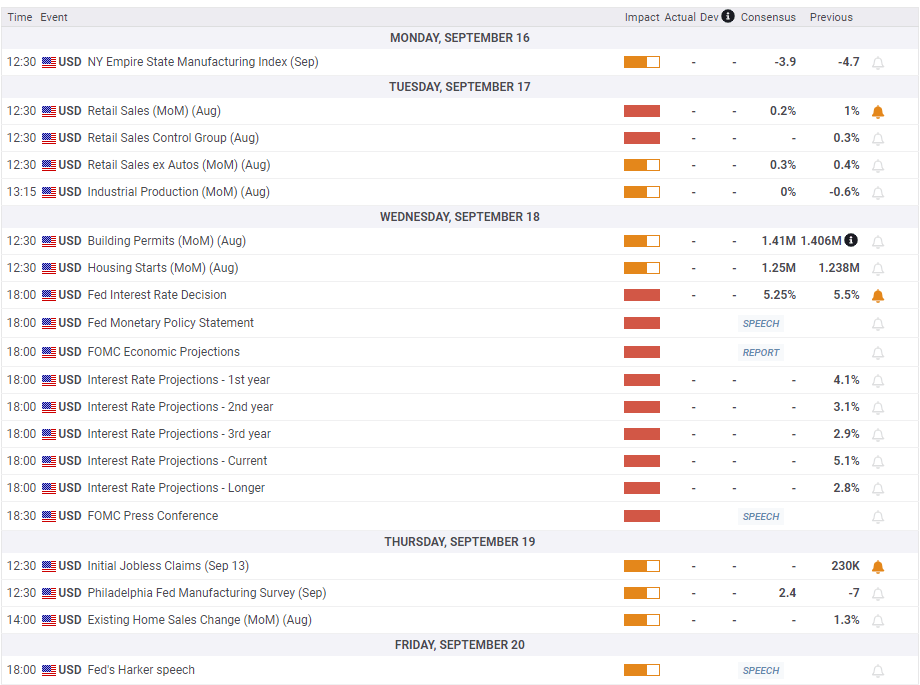Click the Time column header
Viewport: 920px width, 685px height.
click(x=20, y=17)
